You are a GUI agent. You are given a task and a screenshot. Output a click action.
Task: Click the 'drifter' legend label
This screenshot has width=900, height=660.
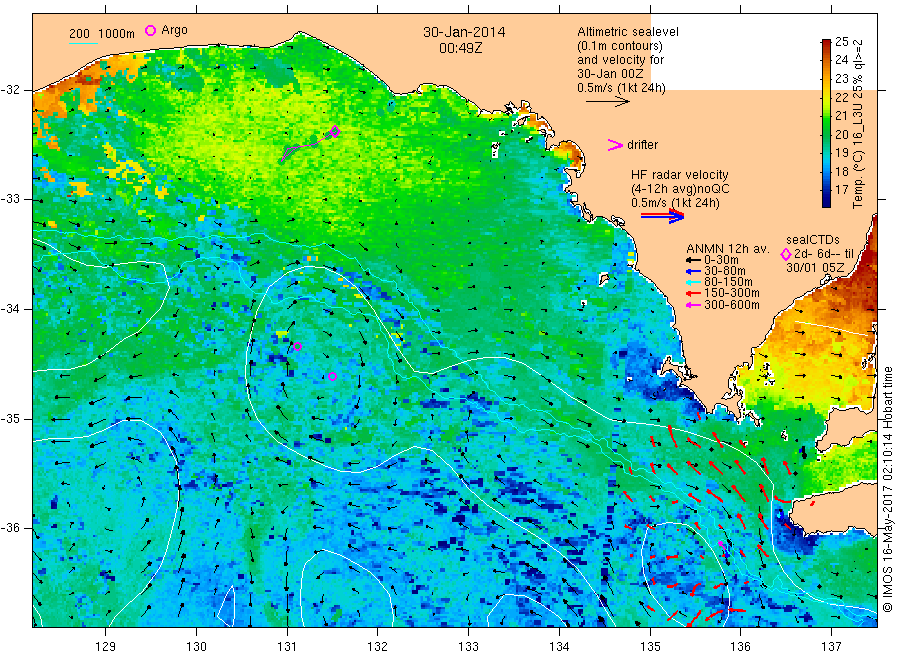click(x=642, y=145)
